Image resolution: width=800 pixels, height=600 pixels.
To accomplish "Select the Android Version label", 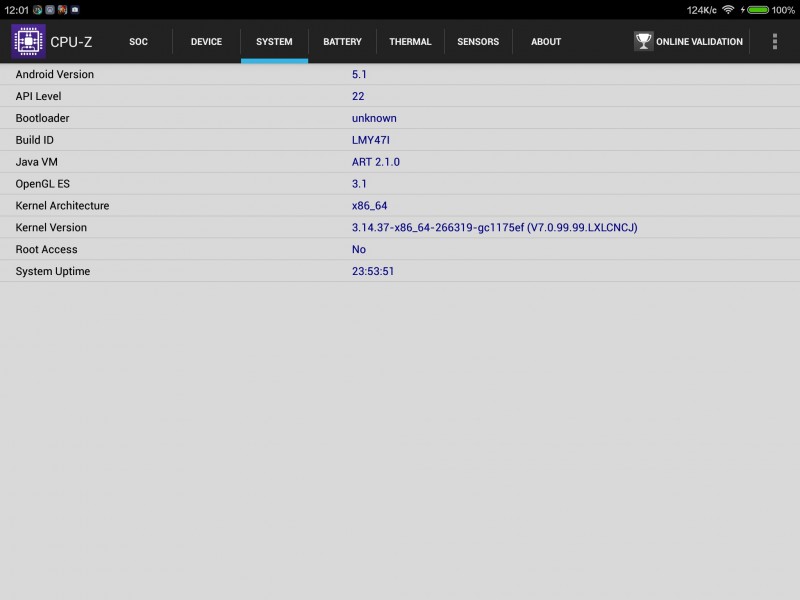I will coord(55,74).
